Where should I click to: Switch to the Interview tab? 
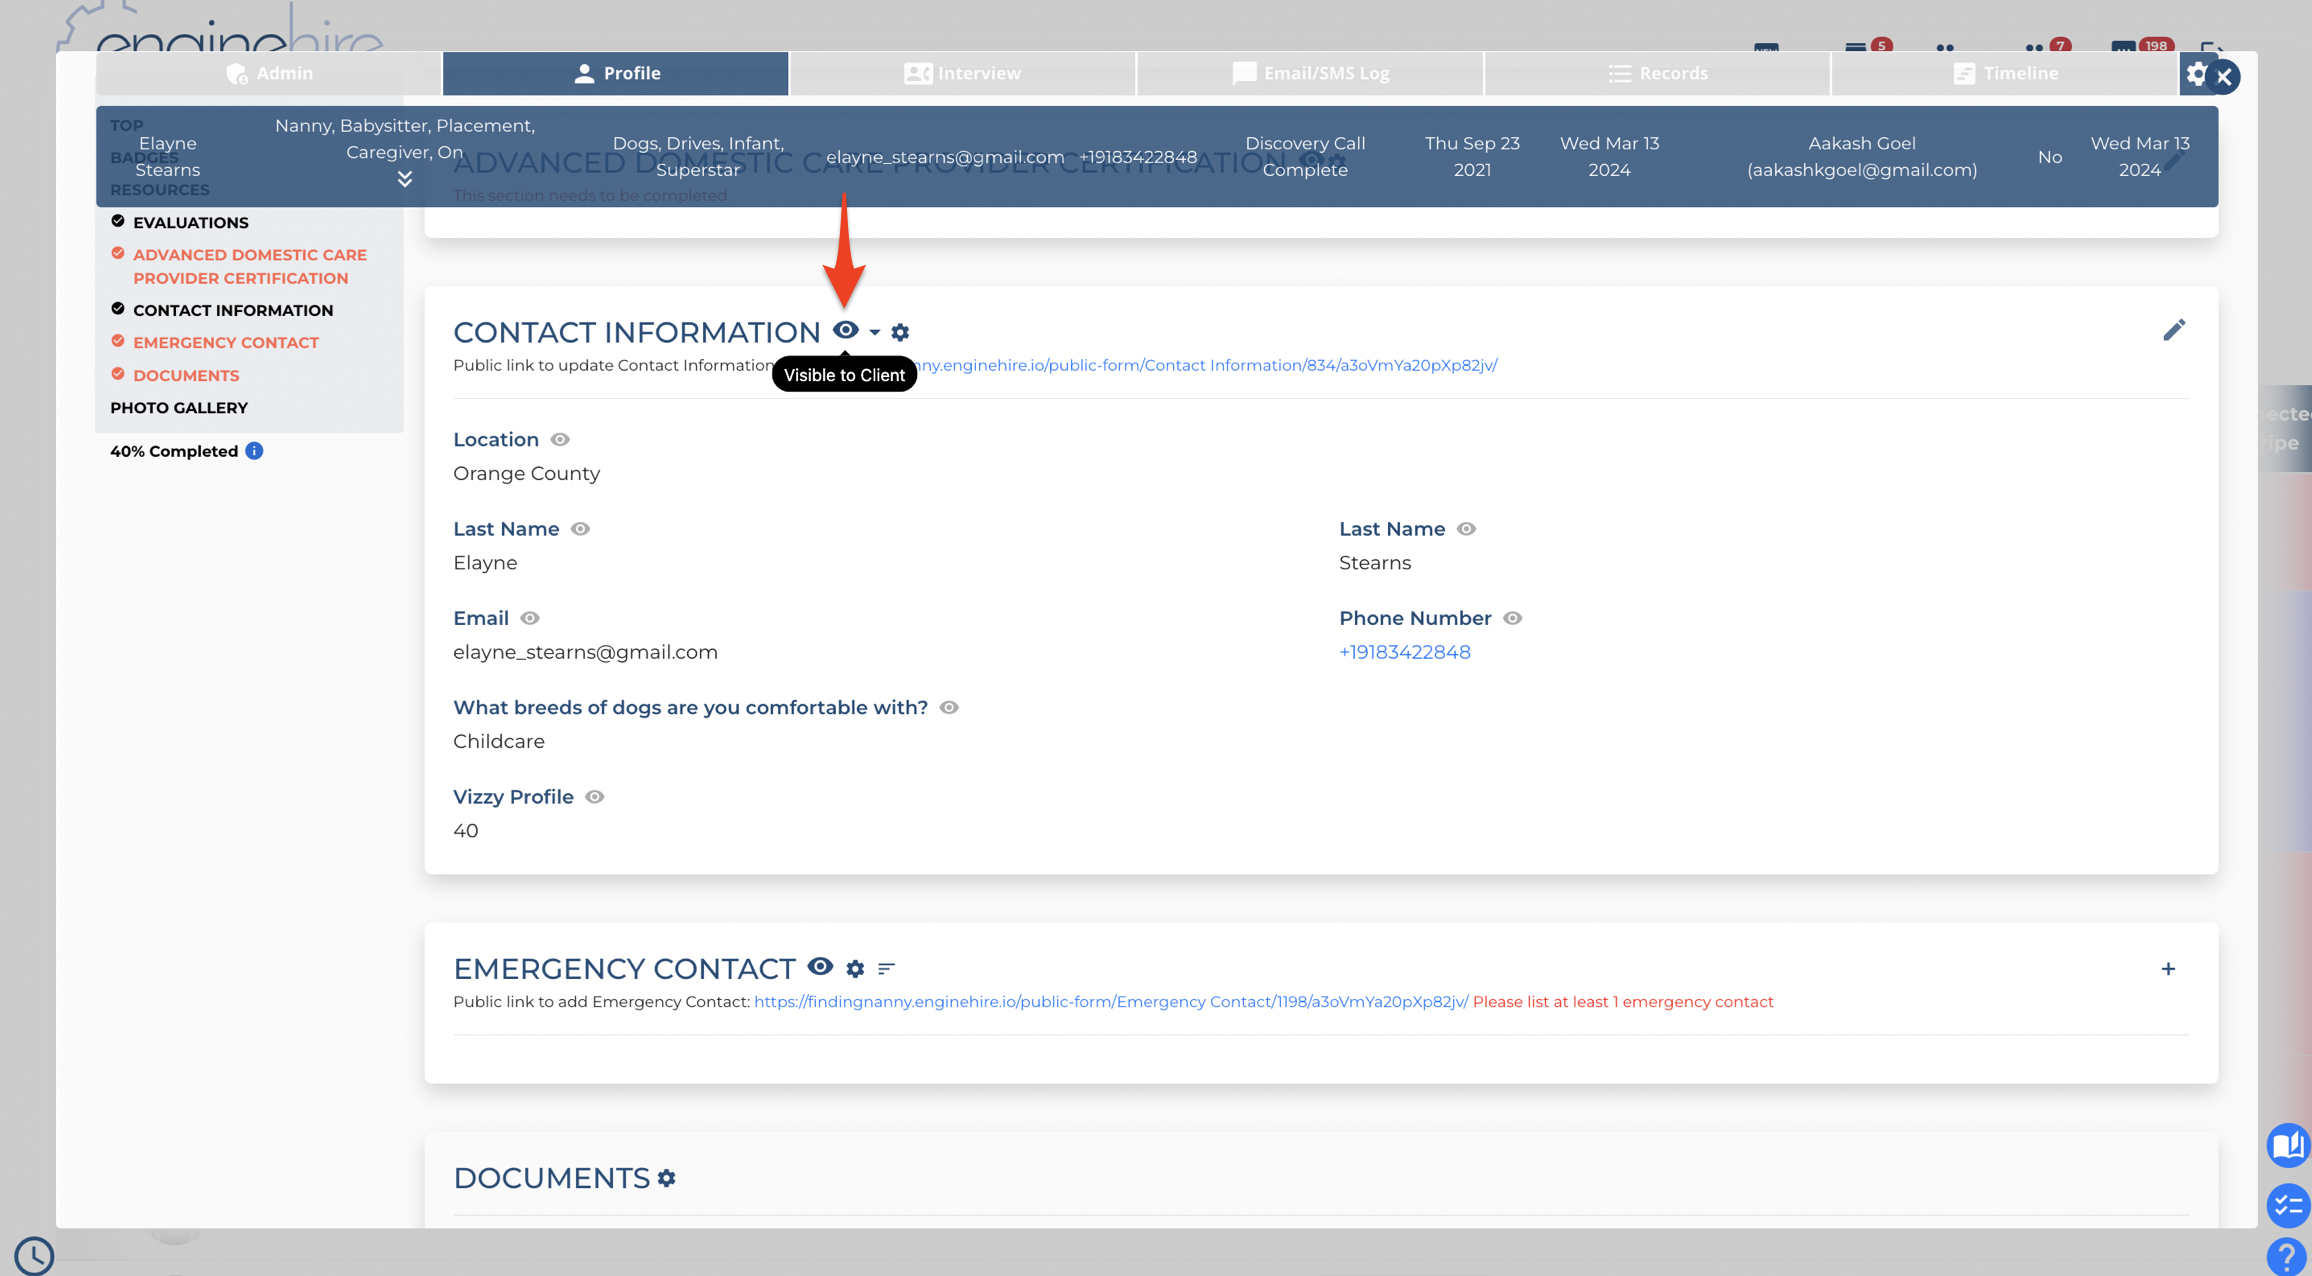pos(962,73)
